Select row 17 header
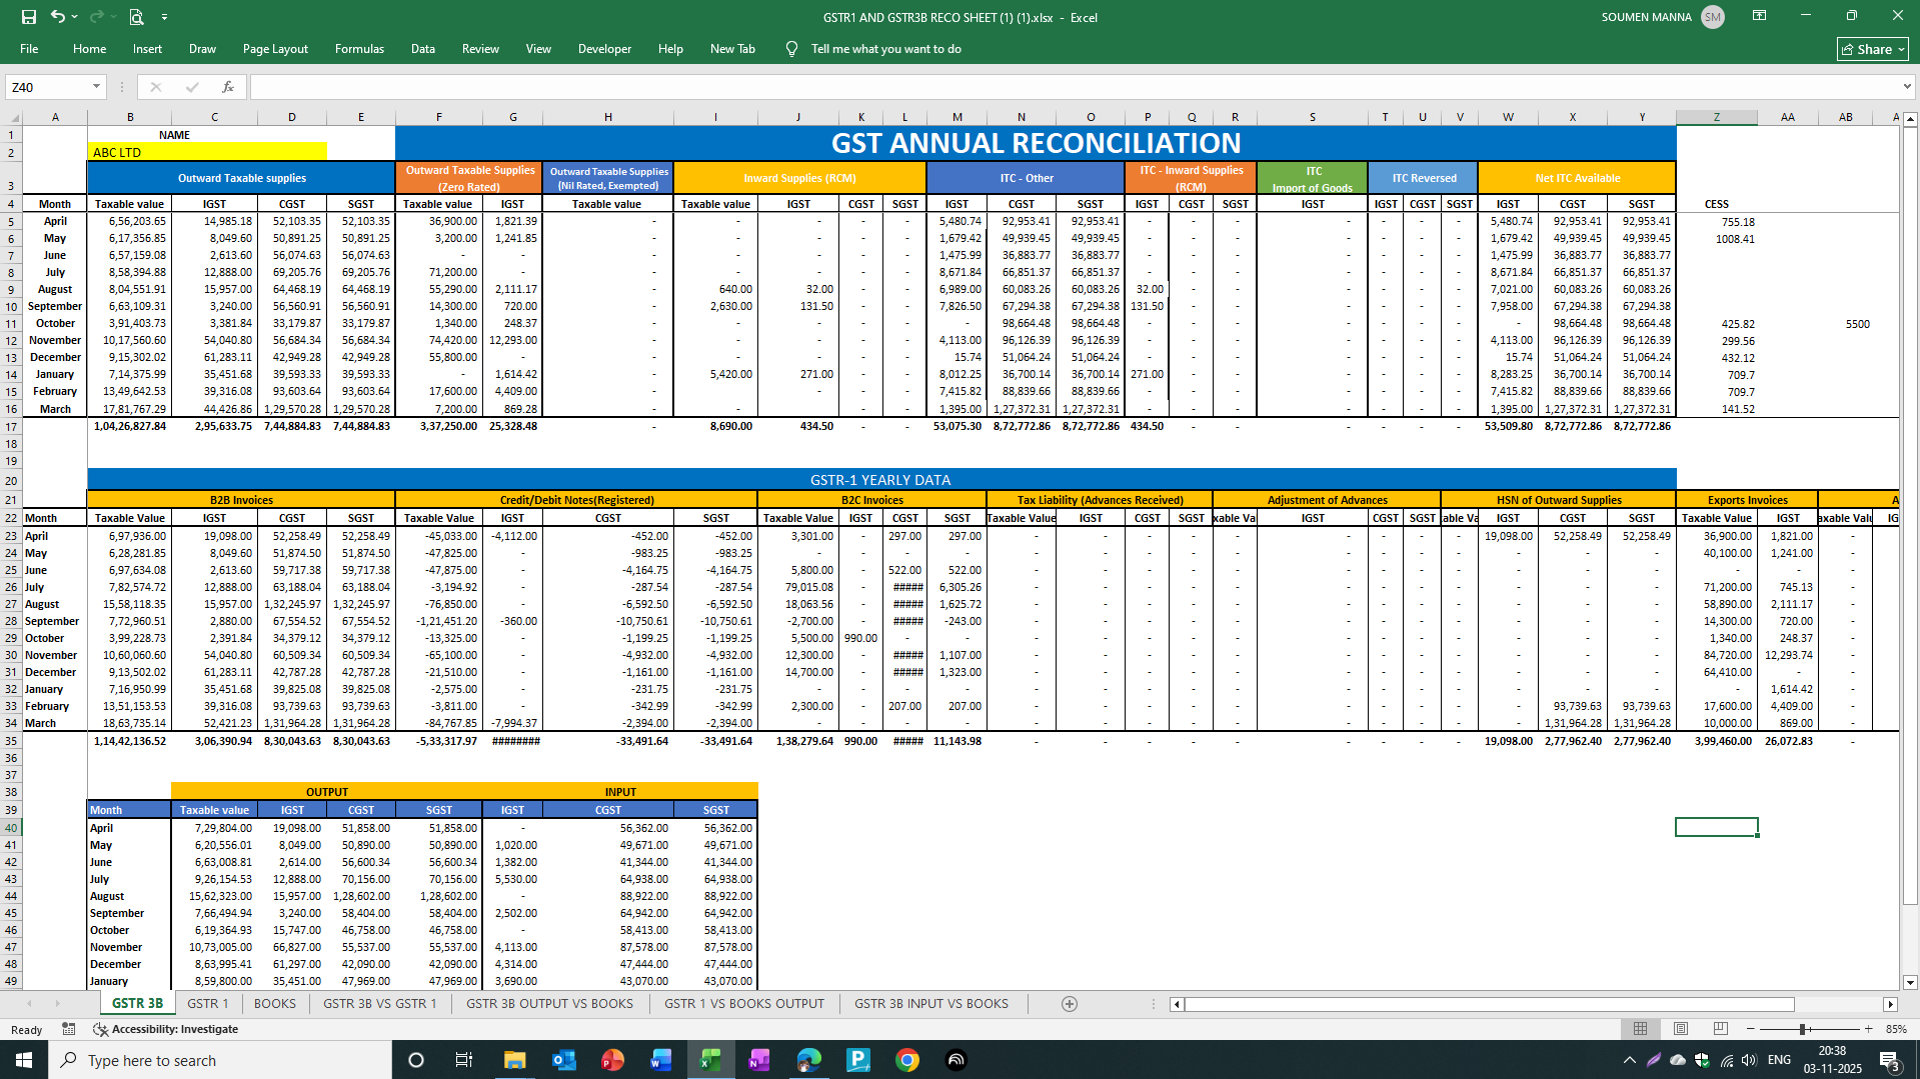Viewport: 1920px width, 1079px height. [x=11, y=426]
